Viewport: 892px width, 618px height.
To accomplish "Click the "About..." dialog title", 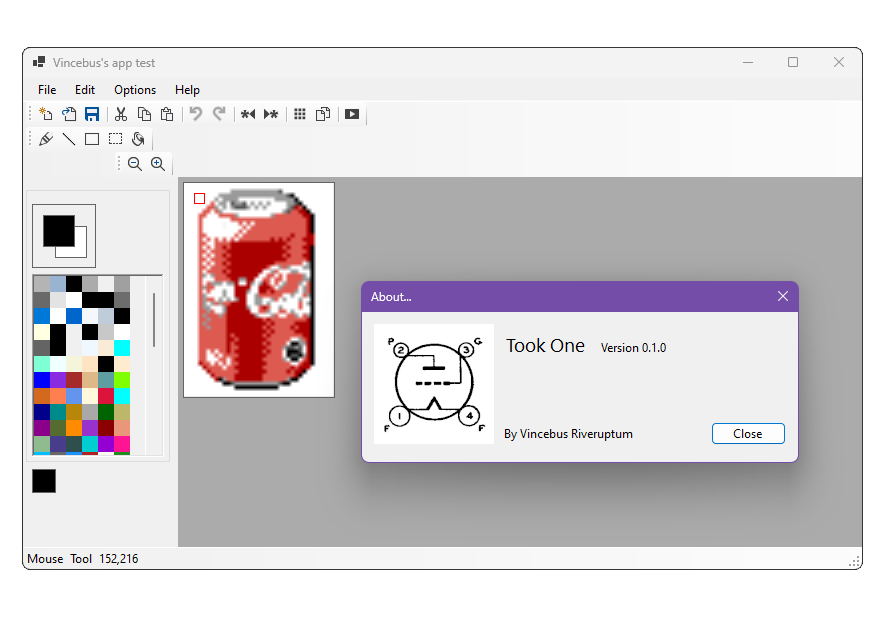I will (x=391, y=296).
